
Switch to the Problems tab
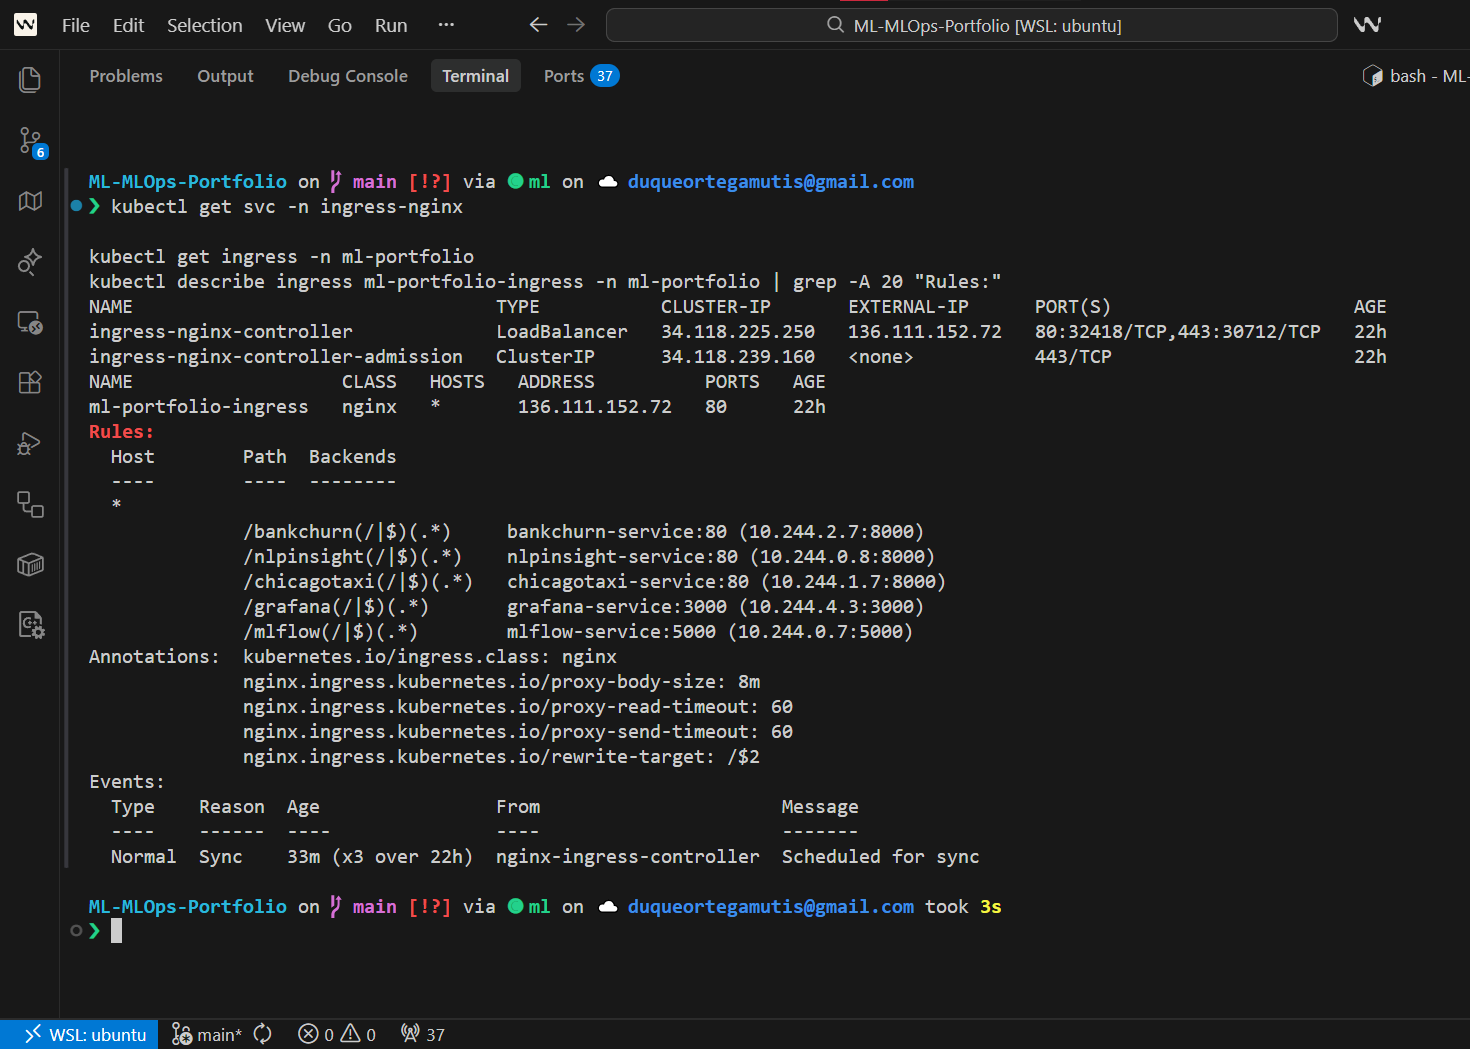(x=126, y=76)
